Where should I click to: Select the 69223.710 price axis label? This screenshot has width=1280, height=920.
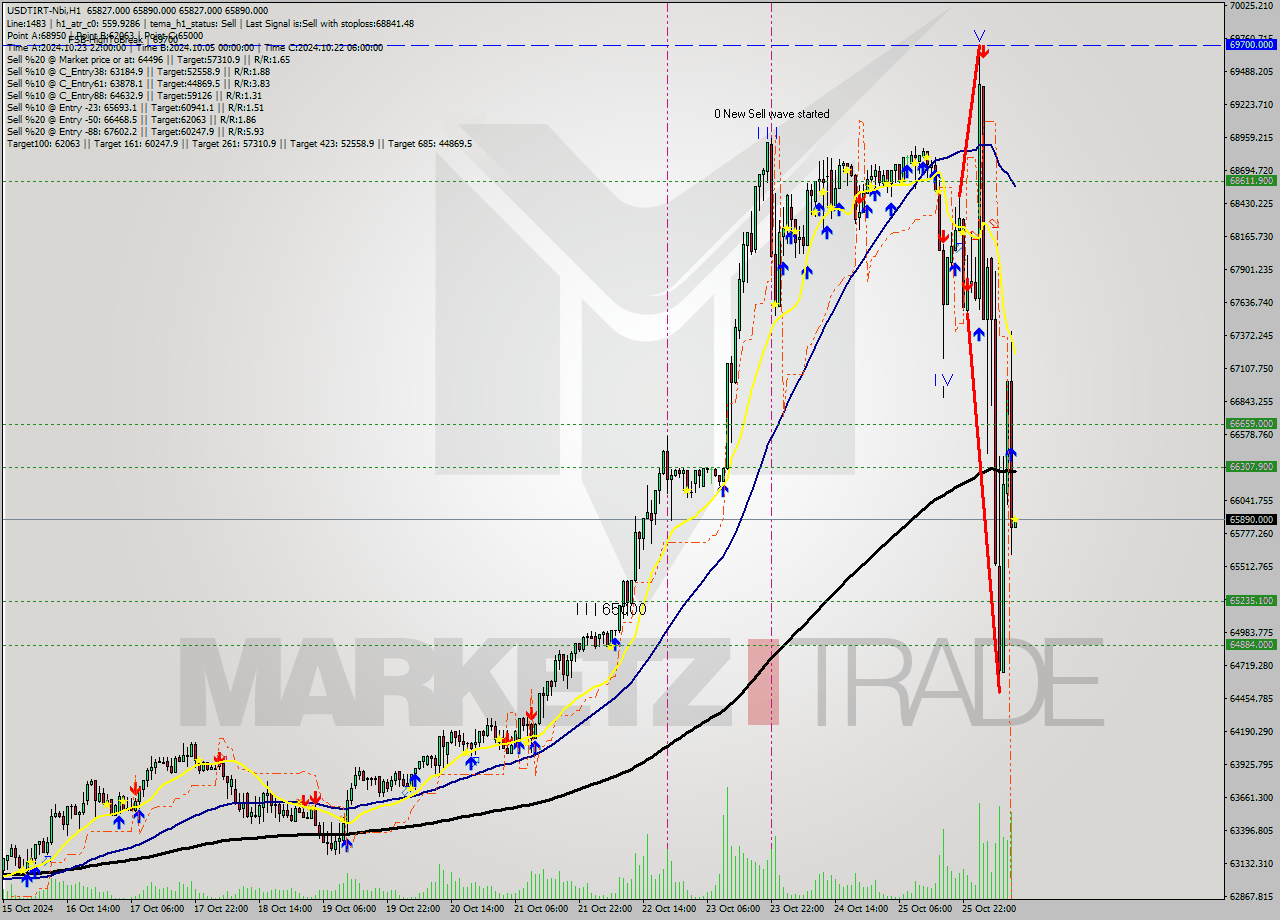click(1251, 104)
